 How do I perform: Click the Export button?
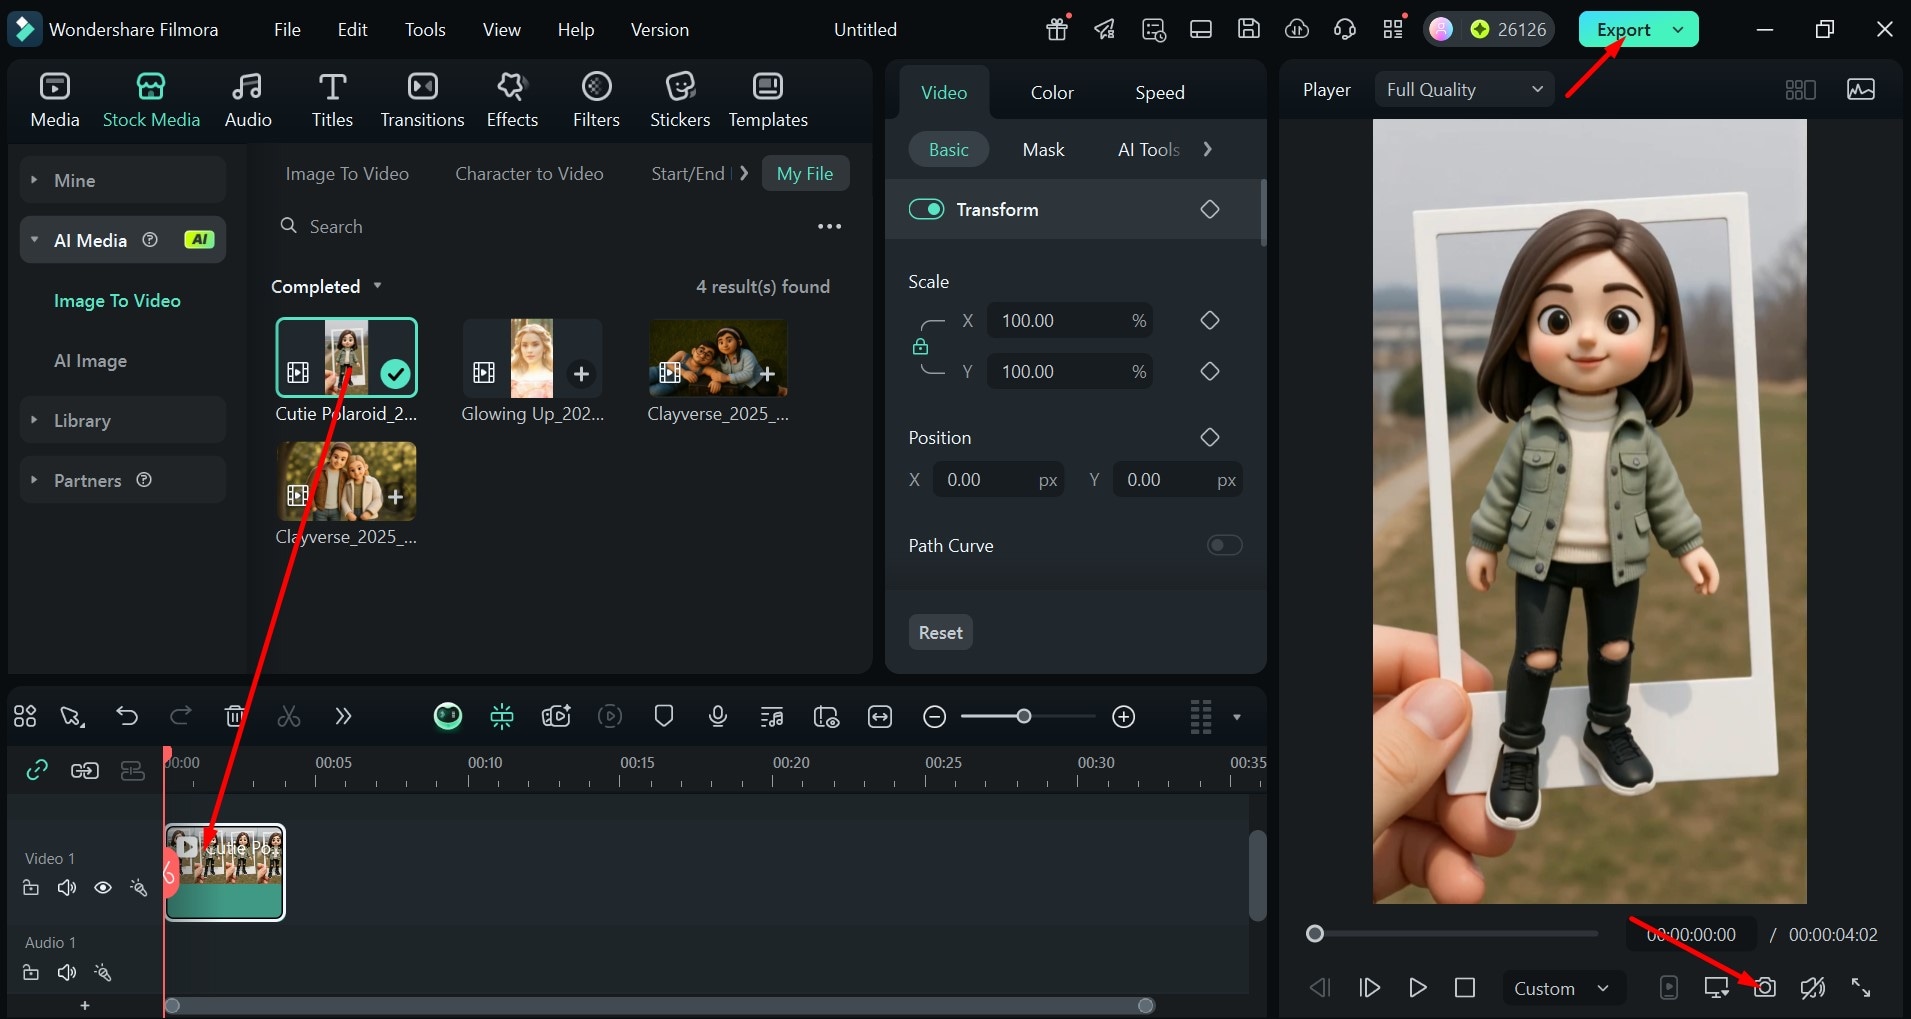point(1623,29)
